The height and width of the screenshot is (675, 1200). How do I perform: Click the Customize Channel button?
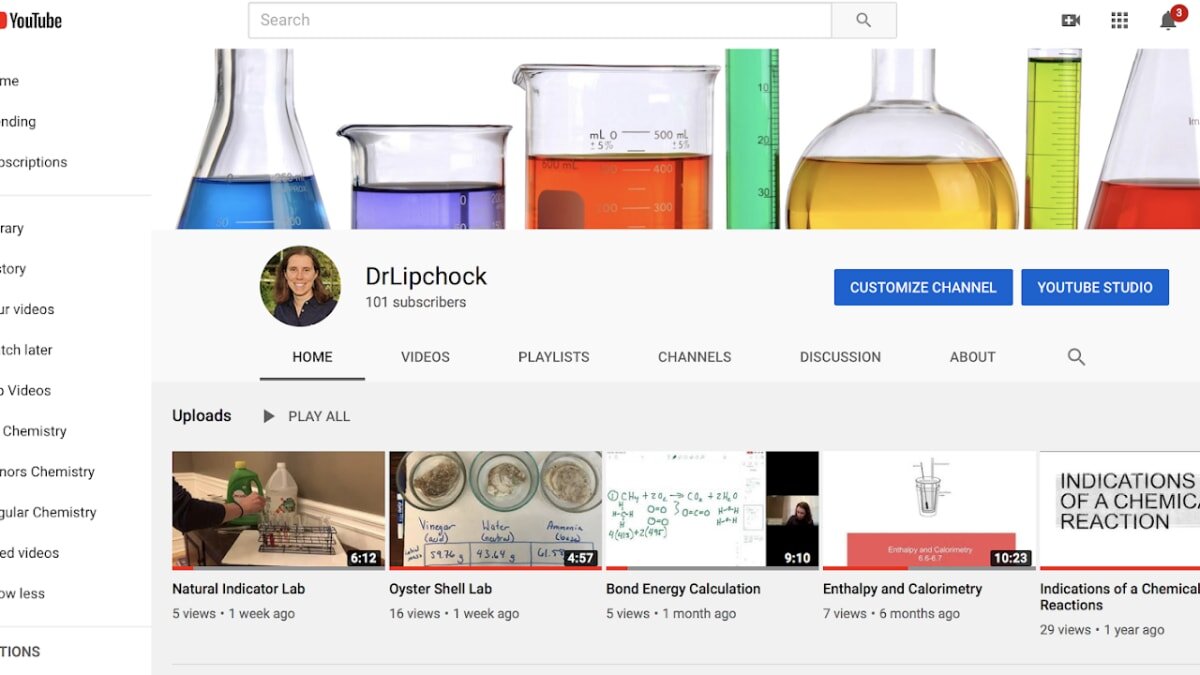coord(923,287)
